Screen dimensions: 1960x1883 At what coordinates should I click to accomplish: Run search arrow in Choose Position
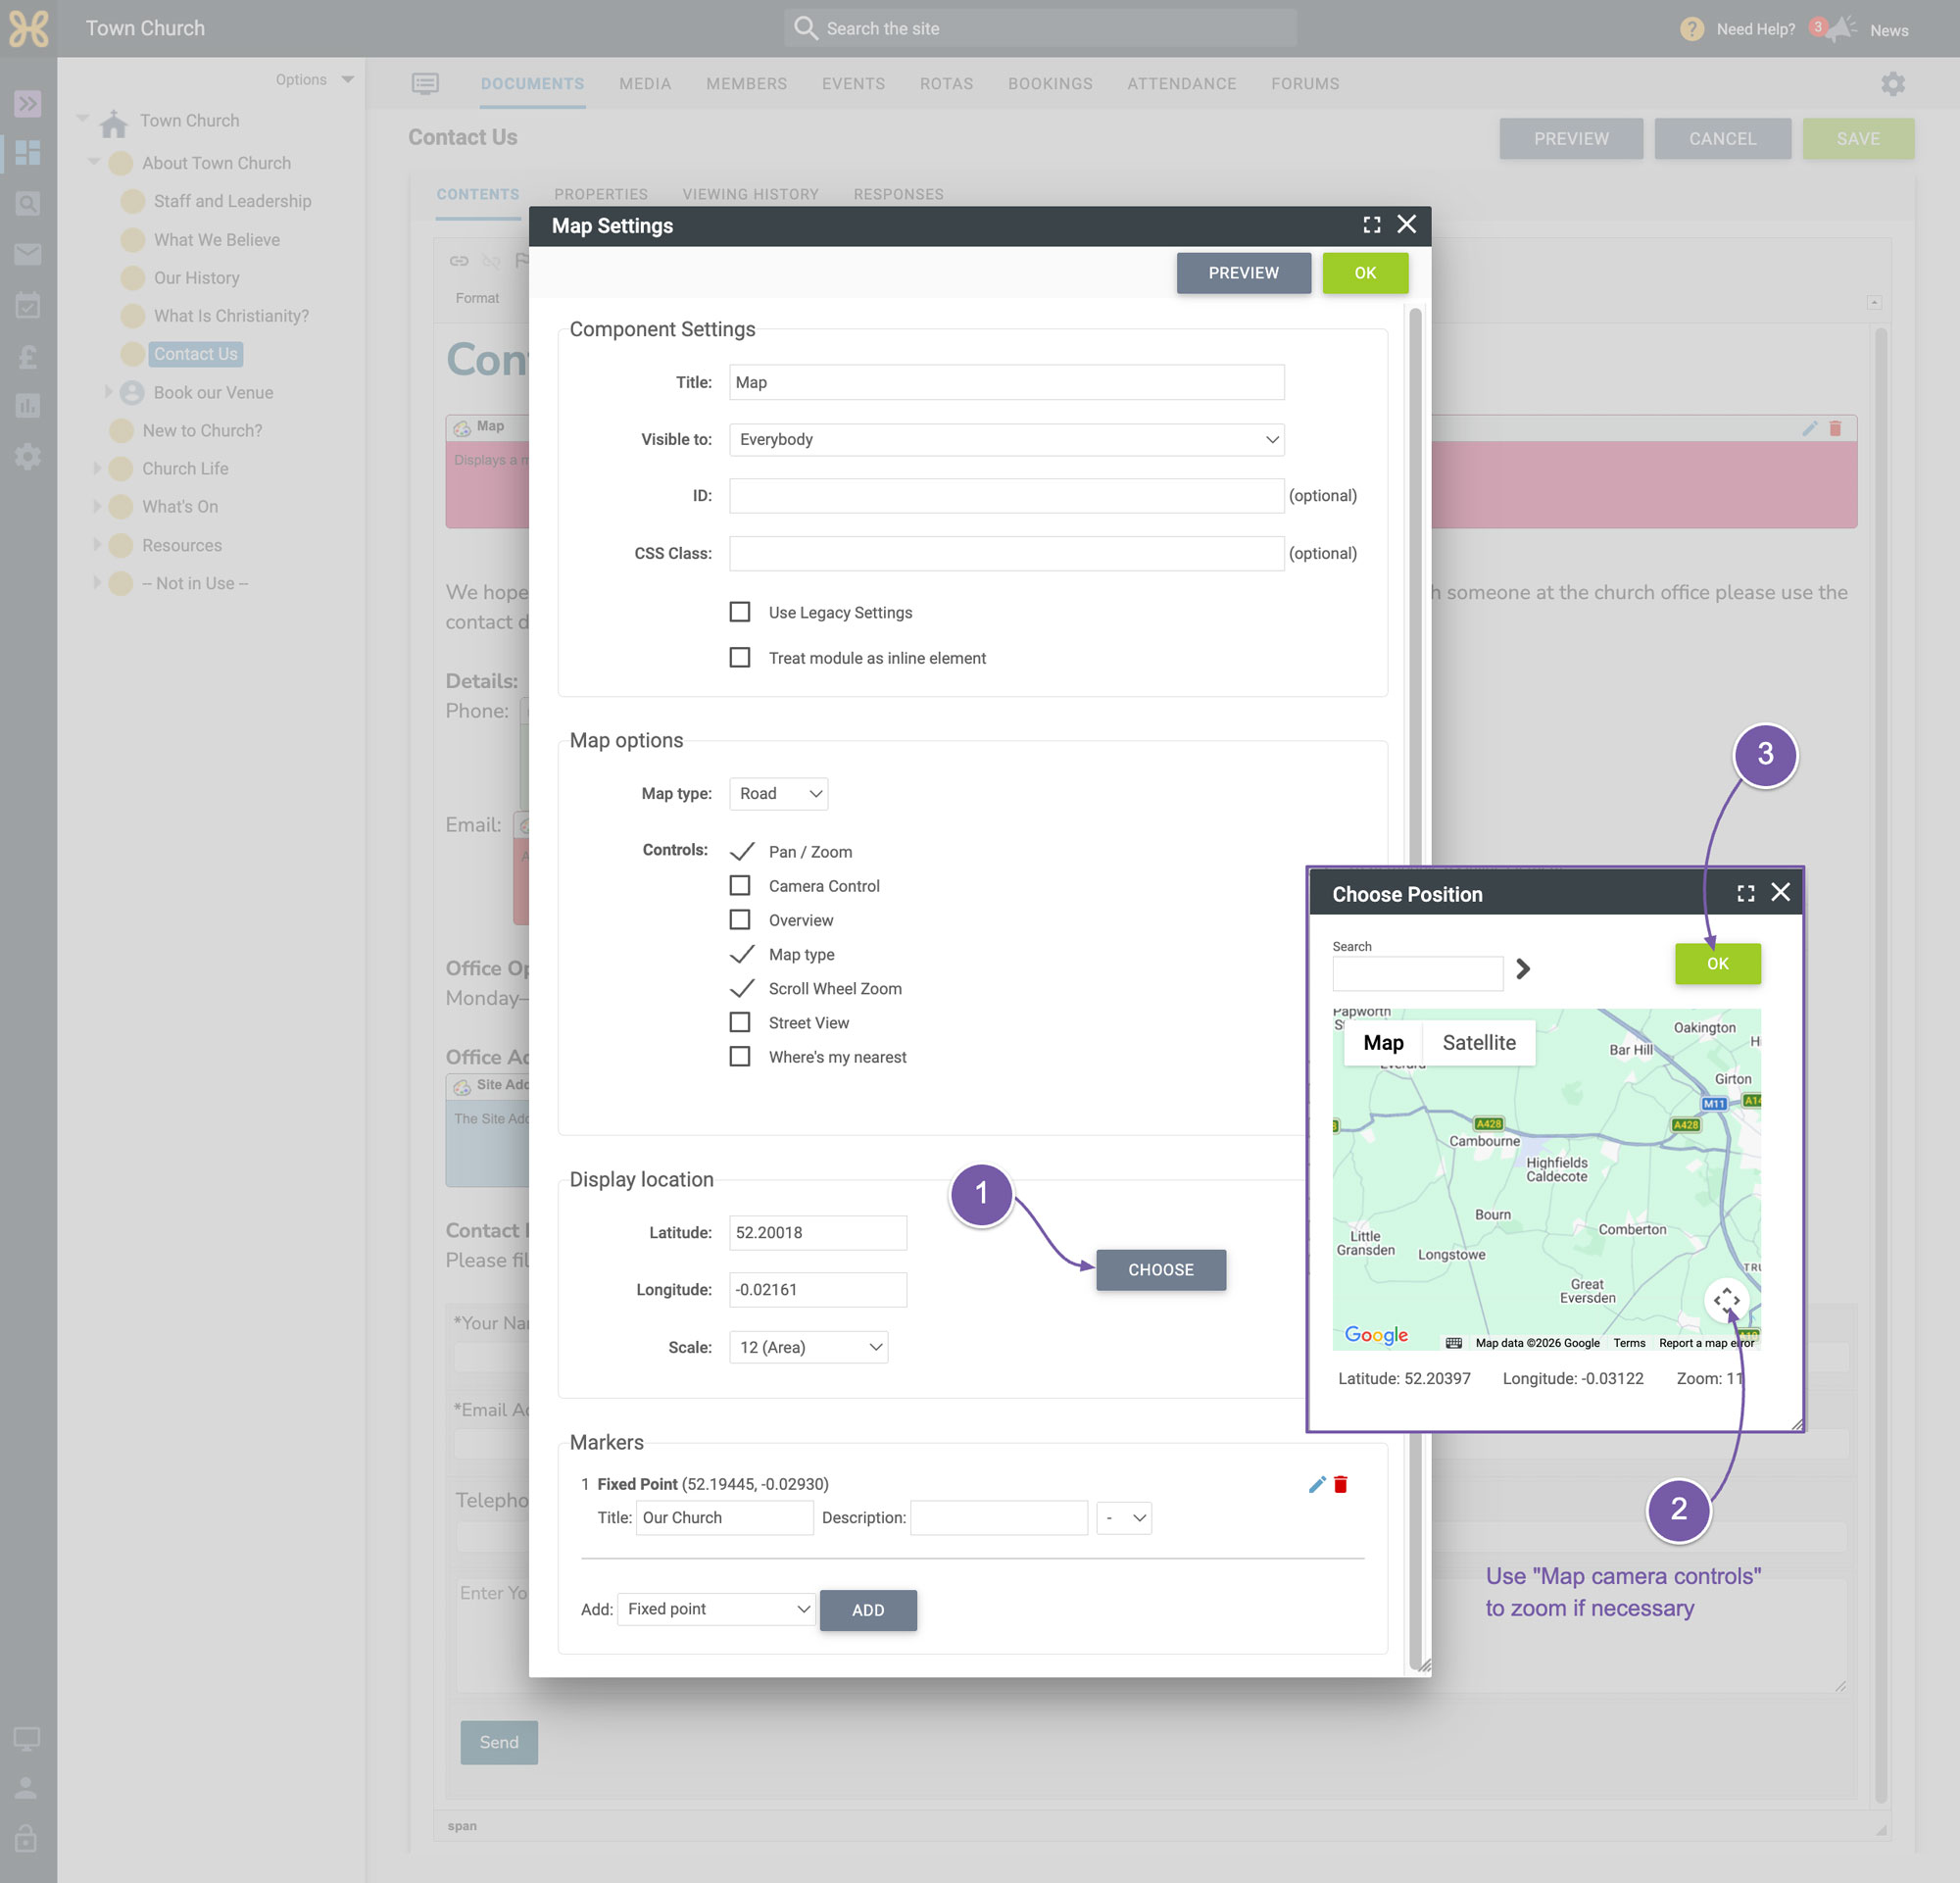point(1522,969)
